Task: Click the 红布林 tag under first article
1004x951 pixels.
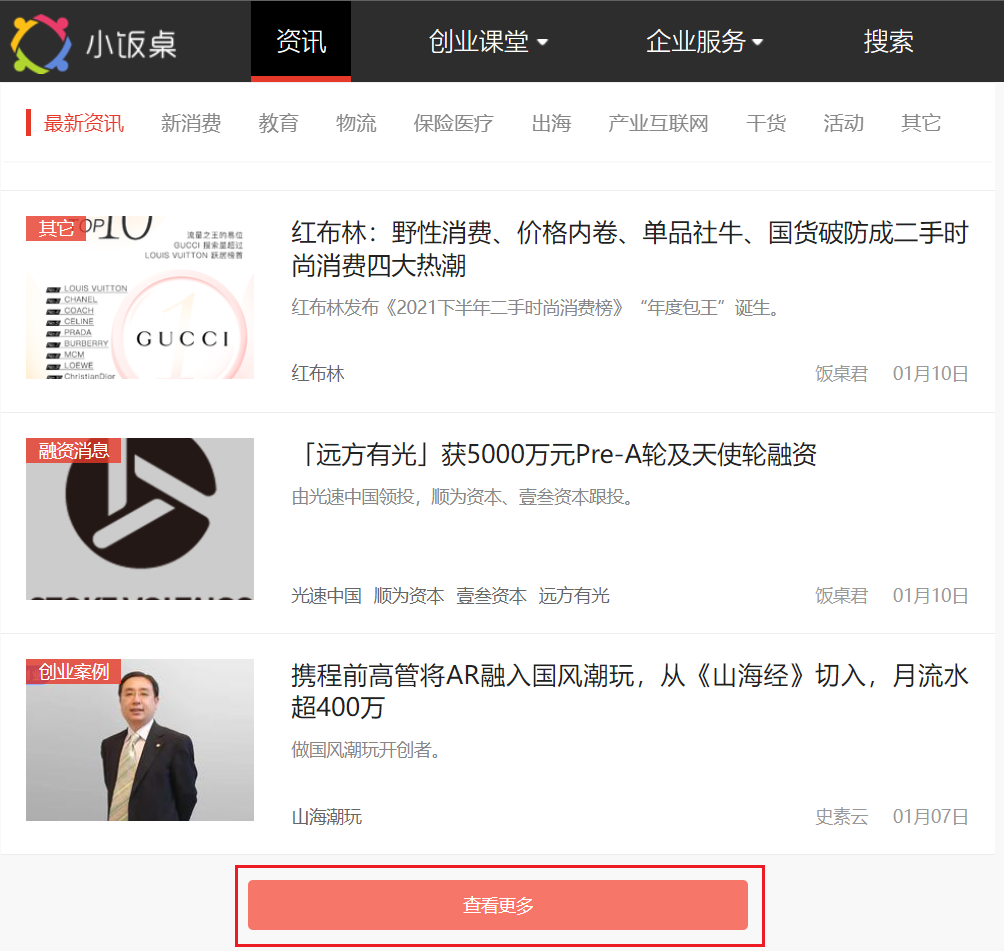Action: [x=318, y=373]
